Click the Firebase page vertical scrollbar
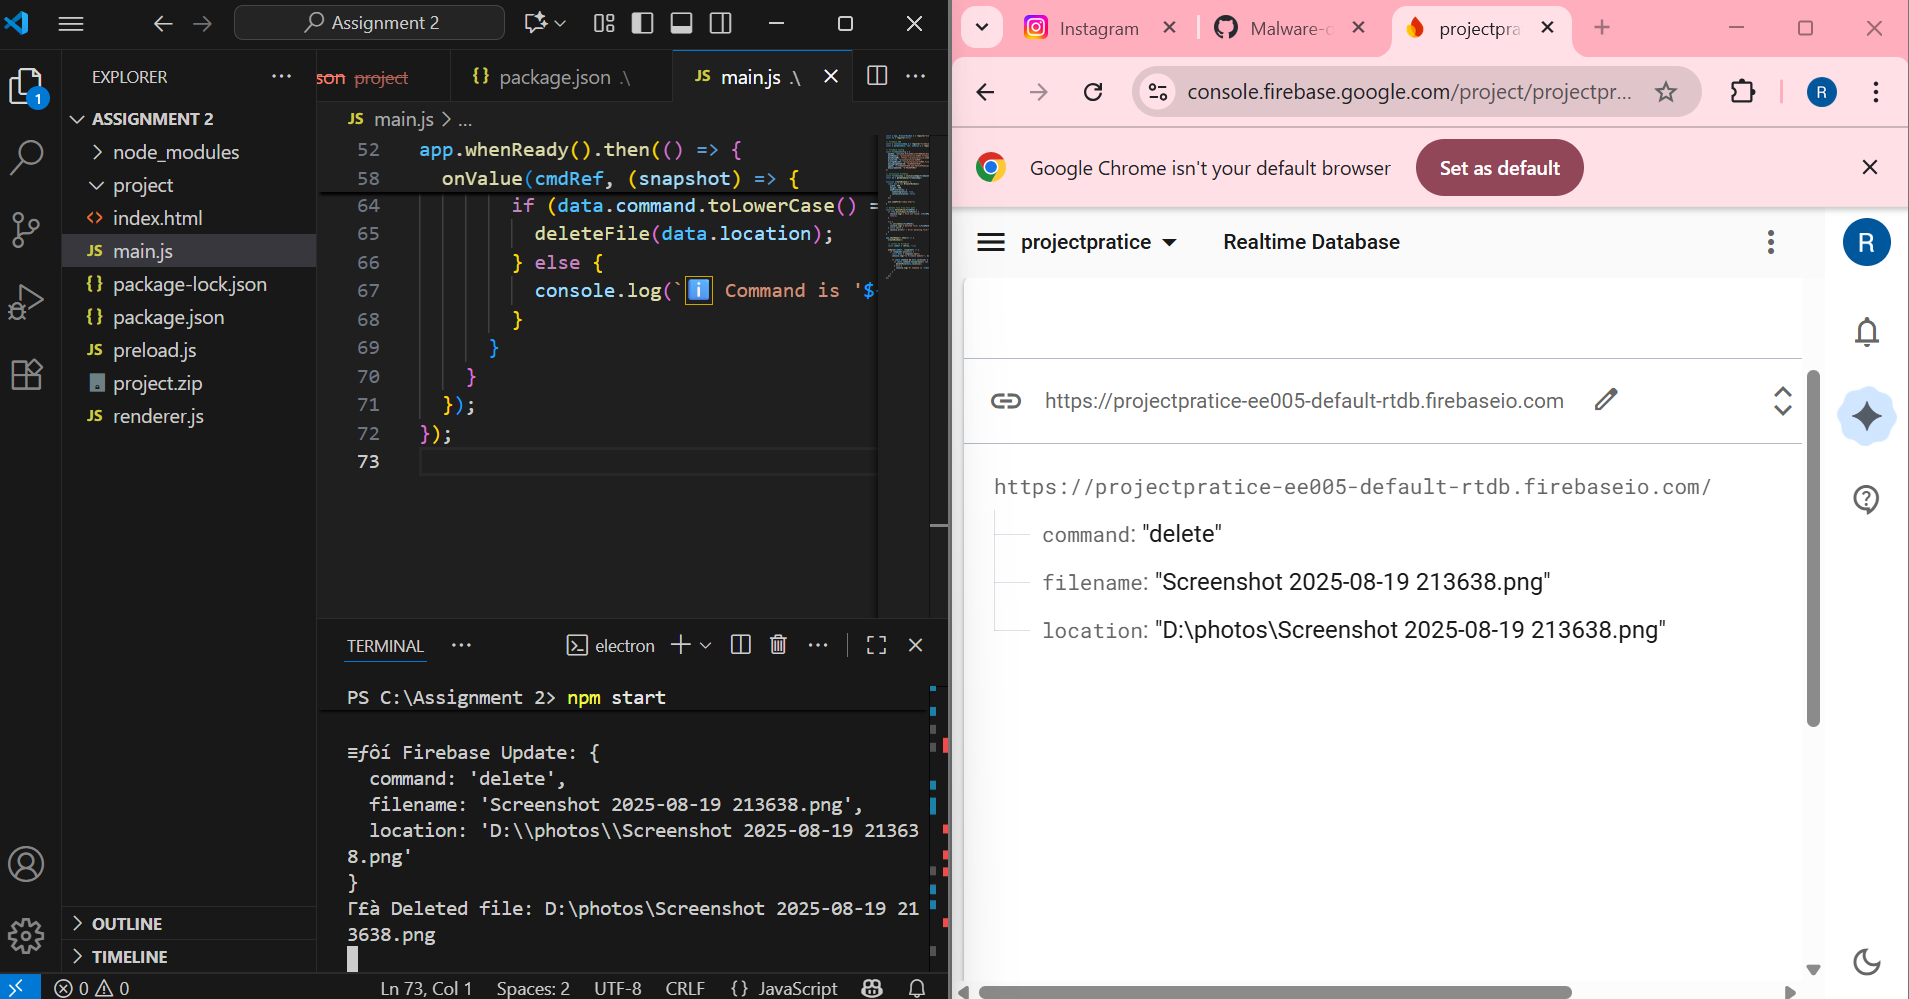The image size is (1909, 999). click(1813, 548)
